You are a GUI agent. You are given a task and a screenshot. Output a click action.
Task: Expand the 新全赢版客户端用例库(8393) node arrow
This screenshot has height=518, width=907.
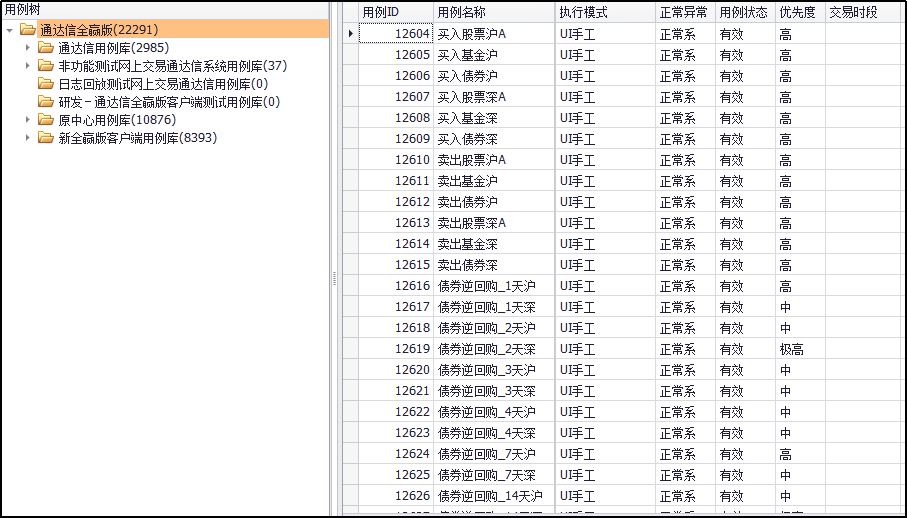(x=27, y=138)
